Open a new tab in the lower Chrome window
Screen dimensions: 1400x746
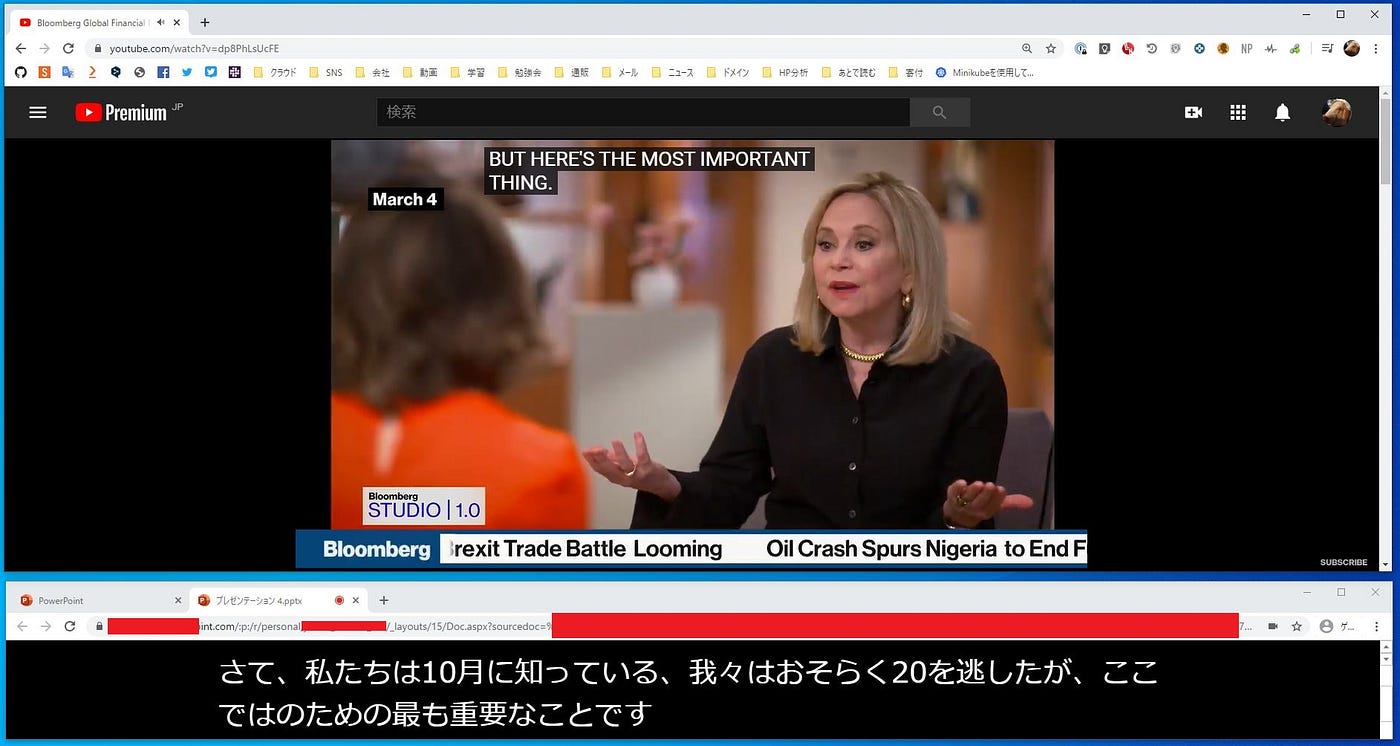[384, 600]
